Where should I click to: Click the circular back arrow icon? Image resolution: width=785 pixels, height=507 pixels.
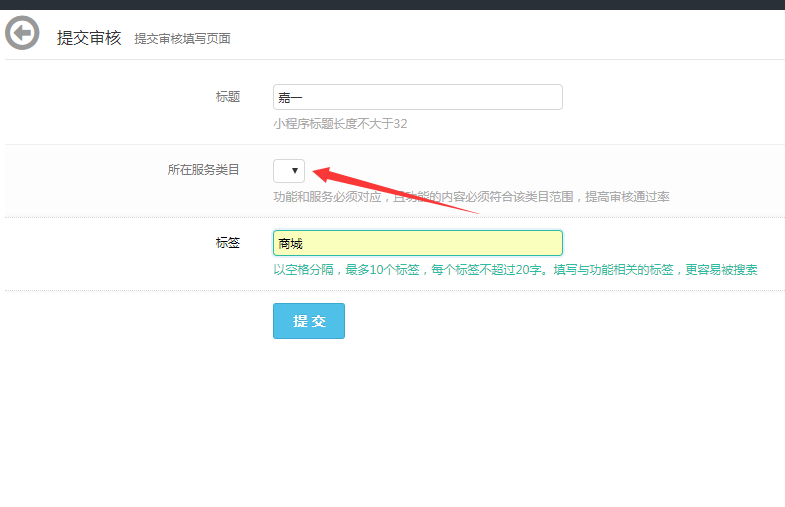coord(22,34)
